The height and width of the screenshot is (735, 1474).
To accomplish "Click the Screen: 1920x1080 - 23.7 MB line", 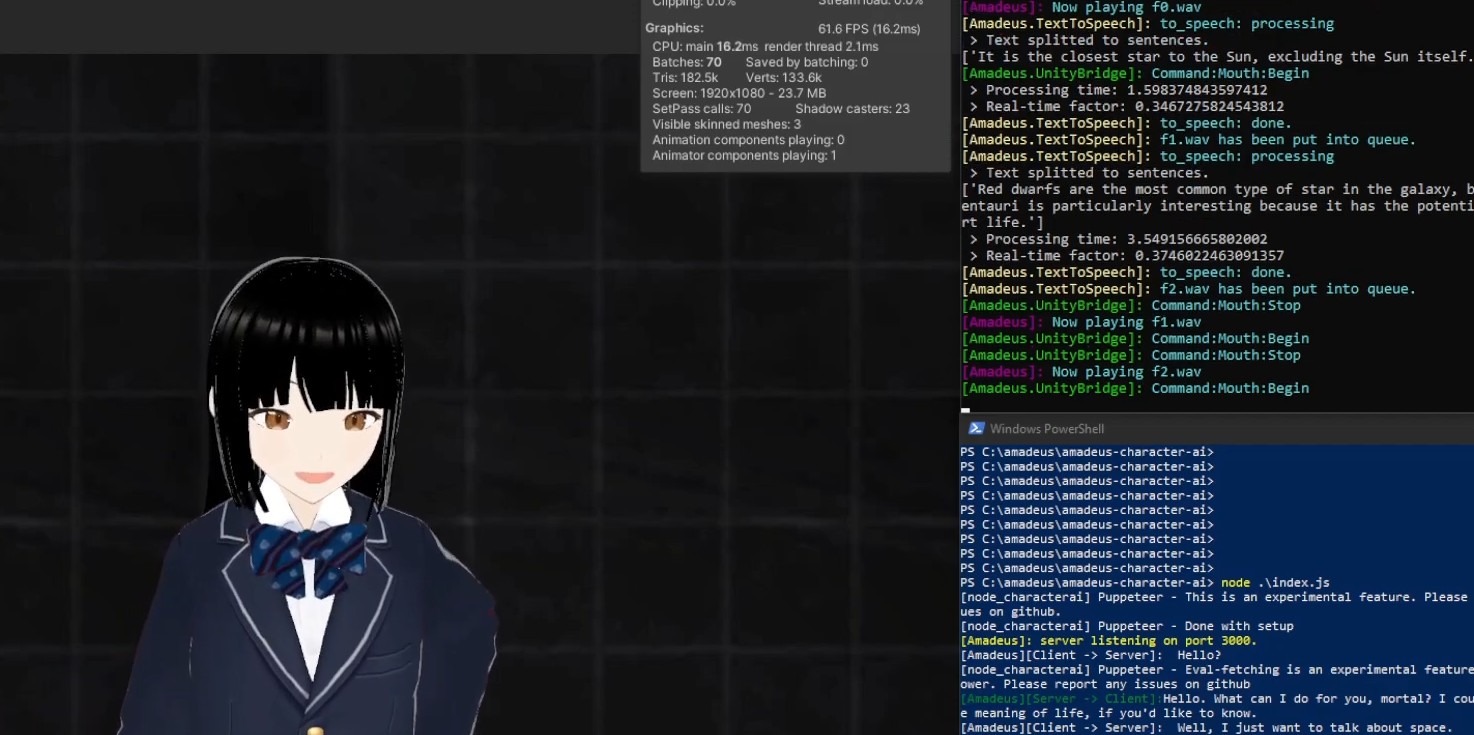I will (739, 93).
